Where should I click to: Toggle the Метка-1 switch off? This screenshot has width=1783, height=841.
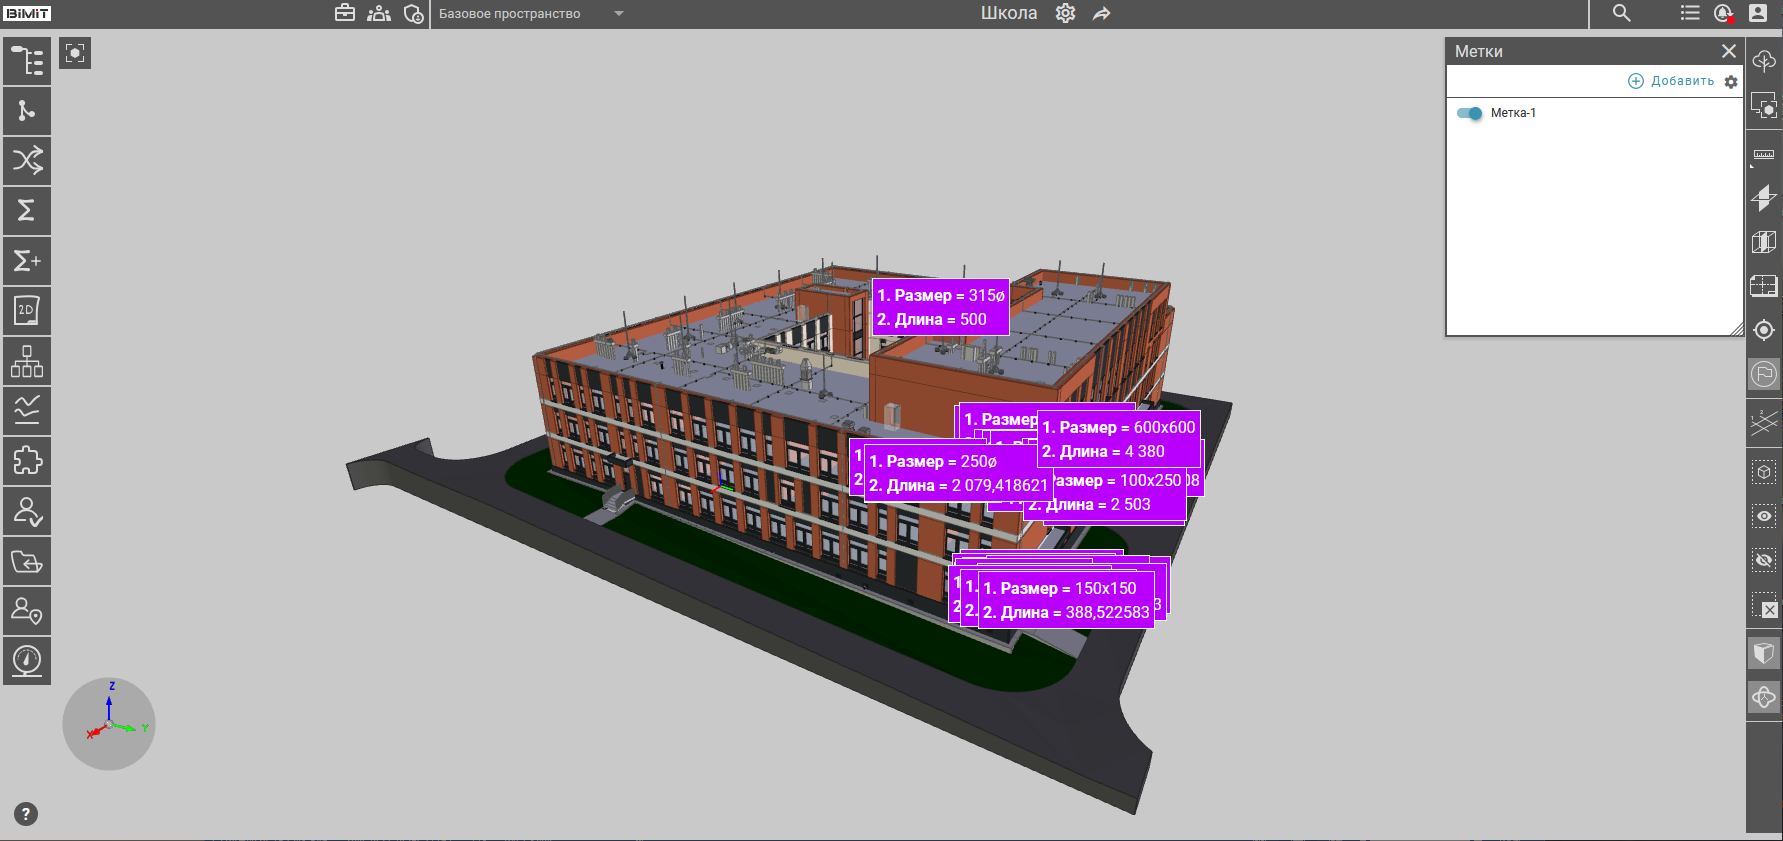[1469, 113]
